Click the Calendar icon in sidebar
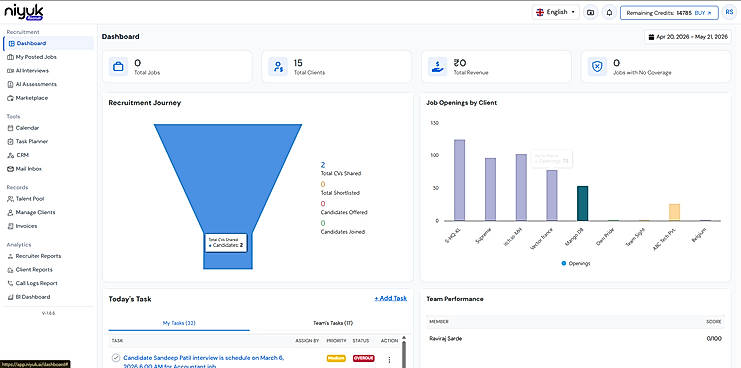The height and width of the screenshot is (368, 741). click(x=11, y=128)
